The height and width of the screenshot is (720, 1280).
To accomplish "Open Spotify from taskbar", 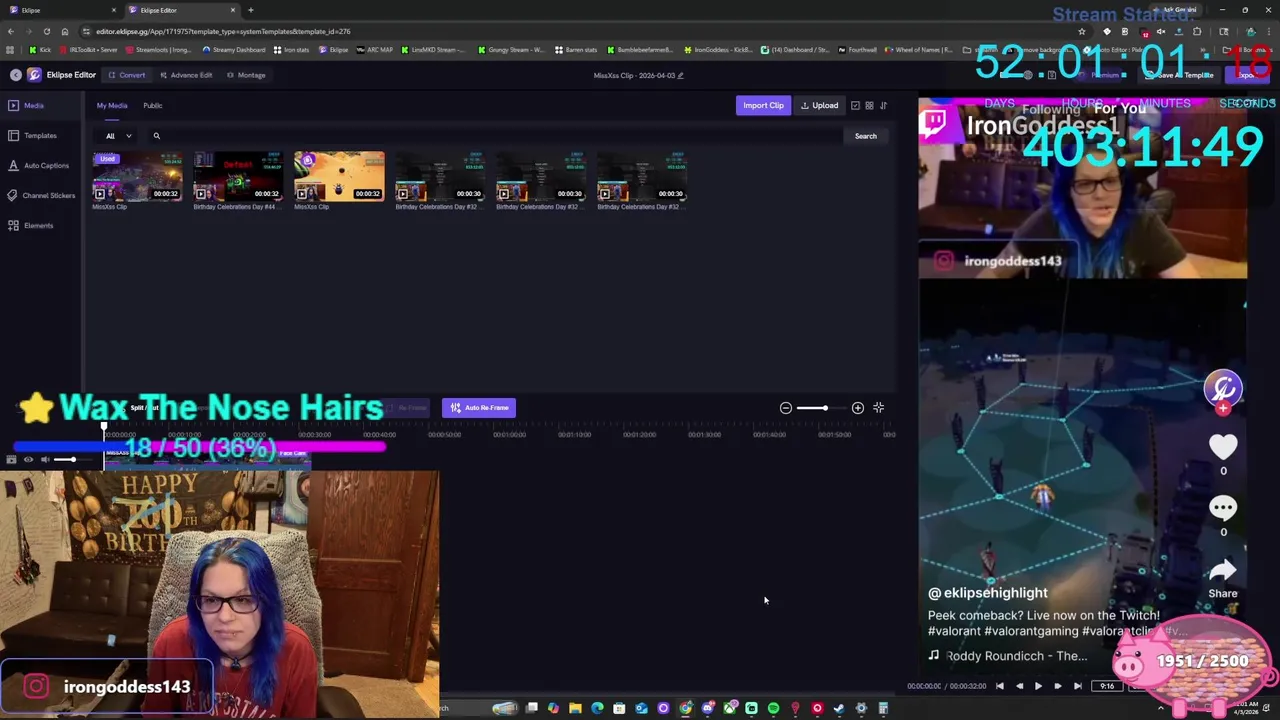I will 773,708.
